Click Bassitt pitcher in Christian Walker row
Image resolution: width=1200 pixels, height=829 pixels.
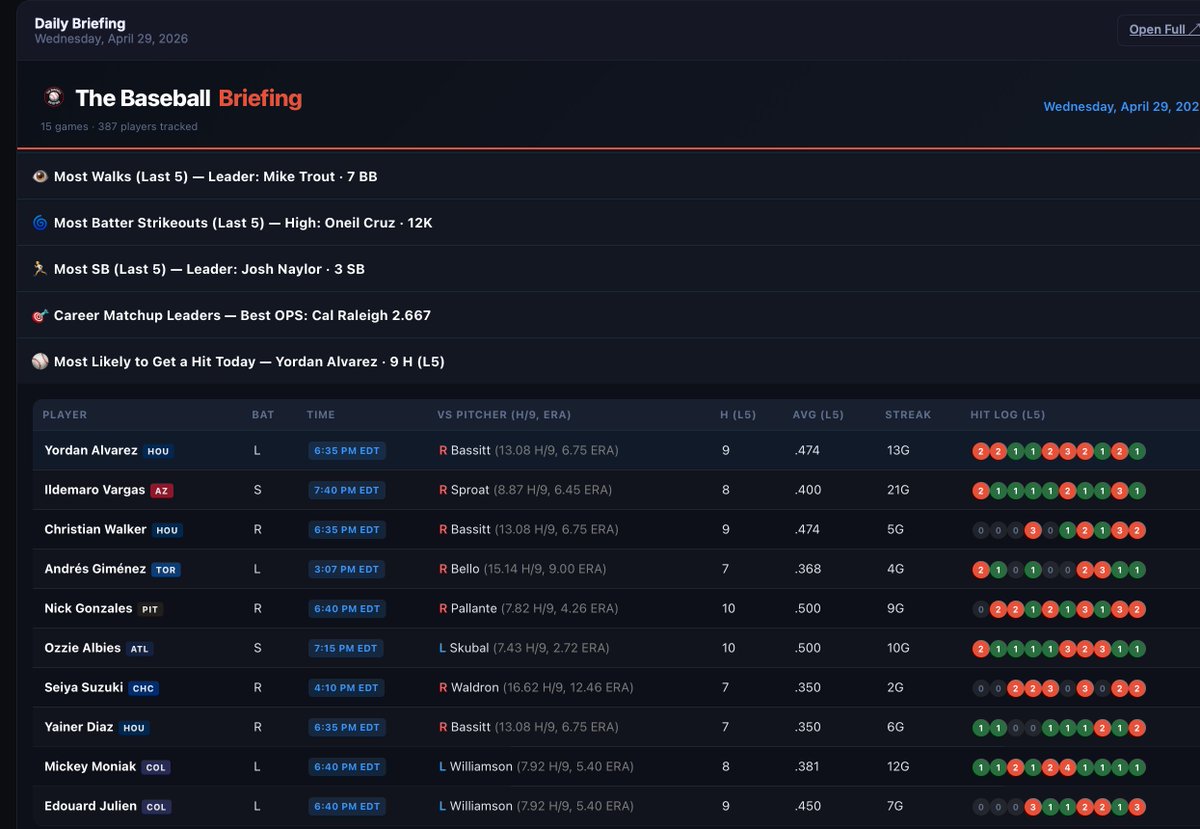point(529,529)
